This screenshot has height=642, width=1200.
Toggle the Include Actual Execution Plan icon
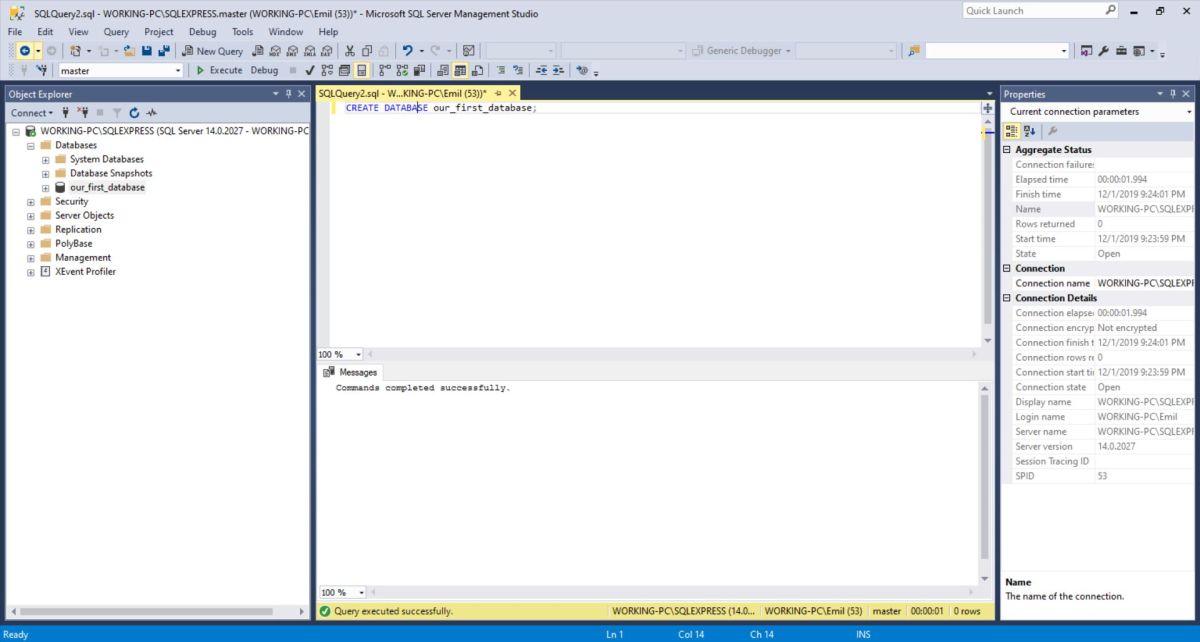pyautogui.click(x=383, y=70)
